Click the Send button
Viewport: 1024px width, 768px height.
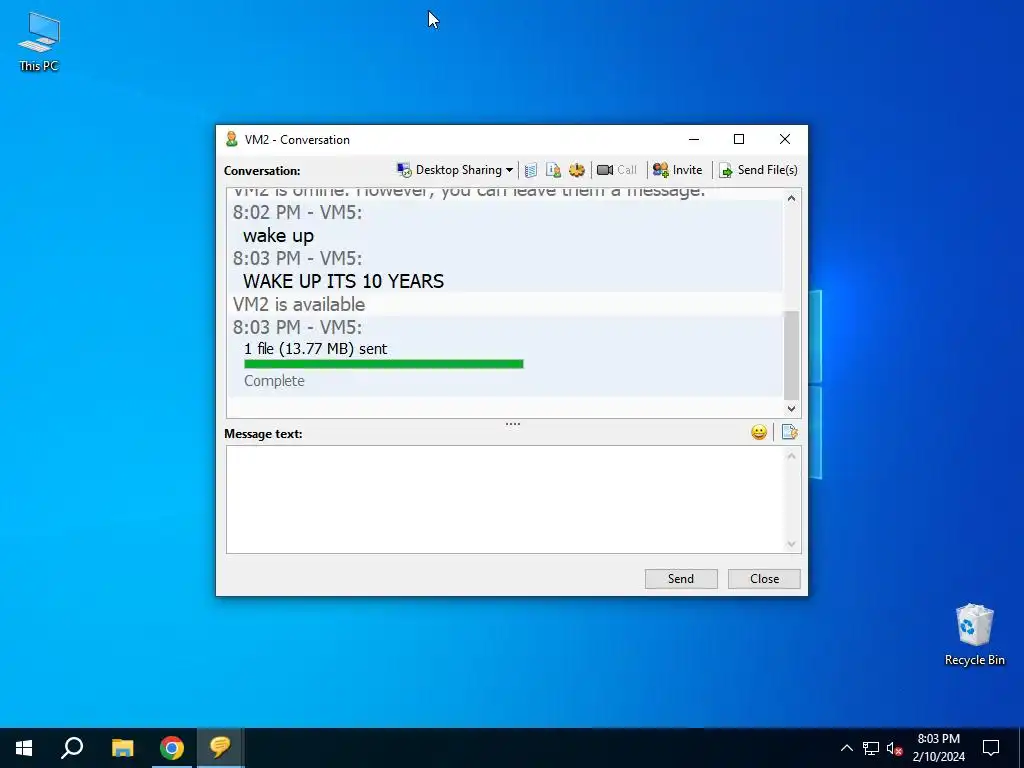point(680,579)
